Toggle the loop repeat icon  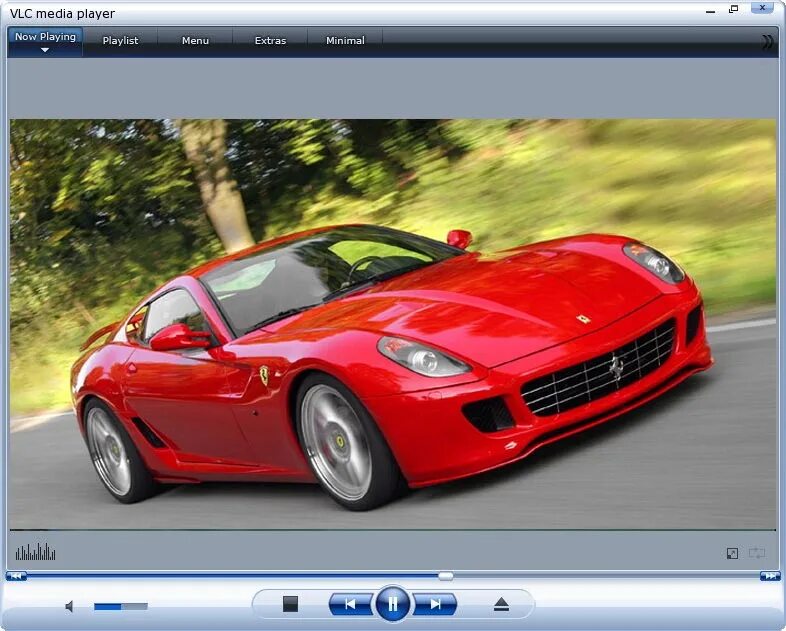click(x=756, y=553)
